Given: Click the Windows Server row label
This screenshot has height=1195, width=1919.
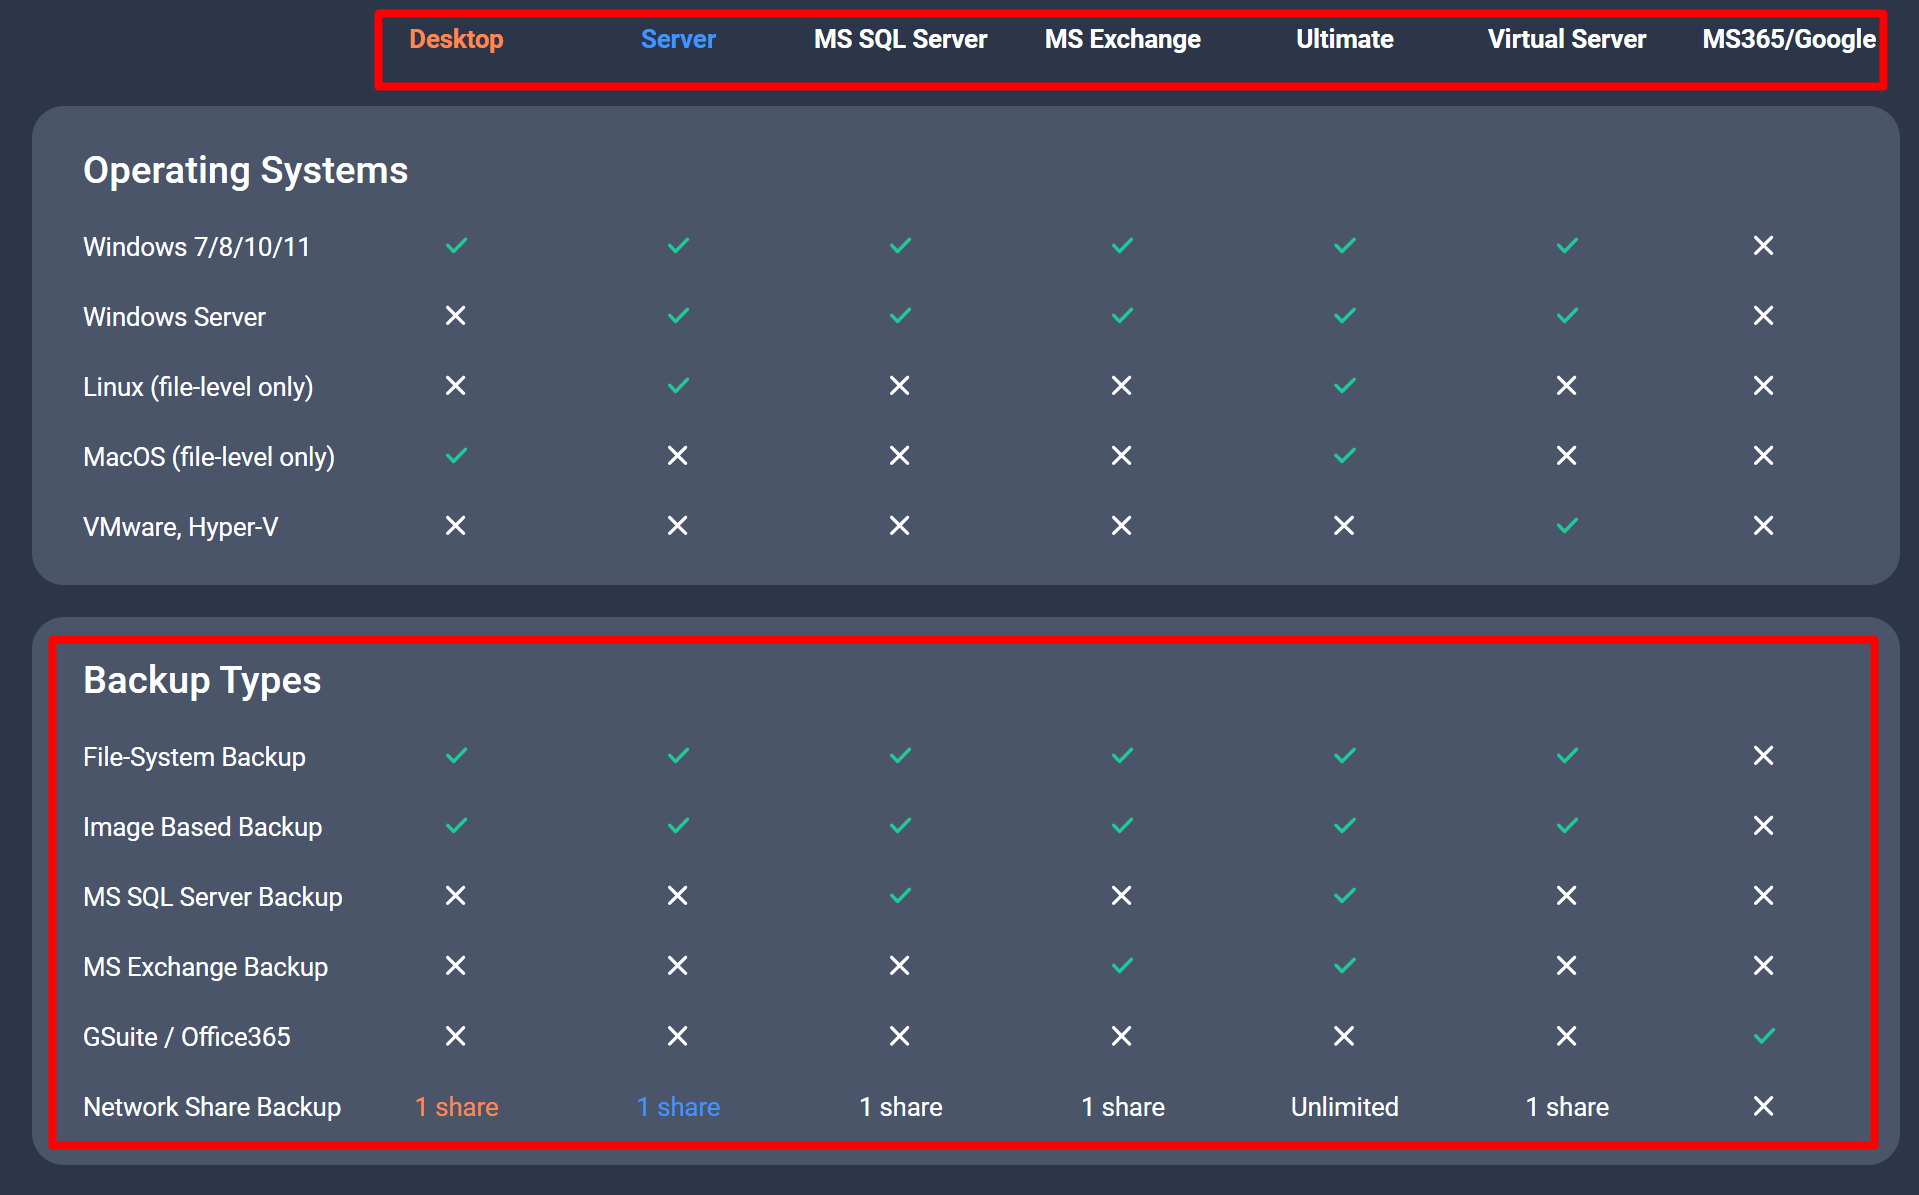Looking at the screenshot, I should click(x=174, y=317).
